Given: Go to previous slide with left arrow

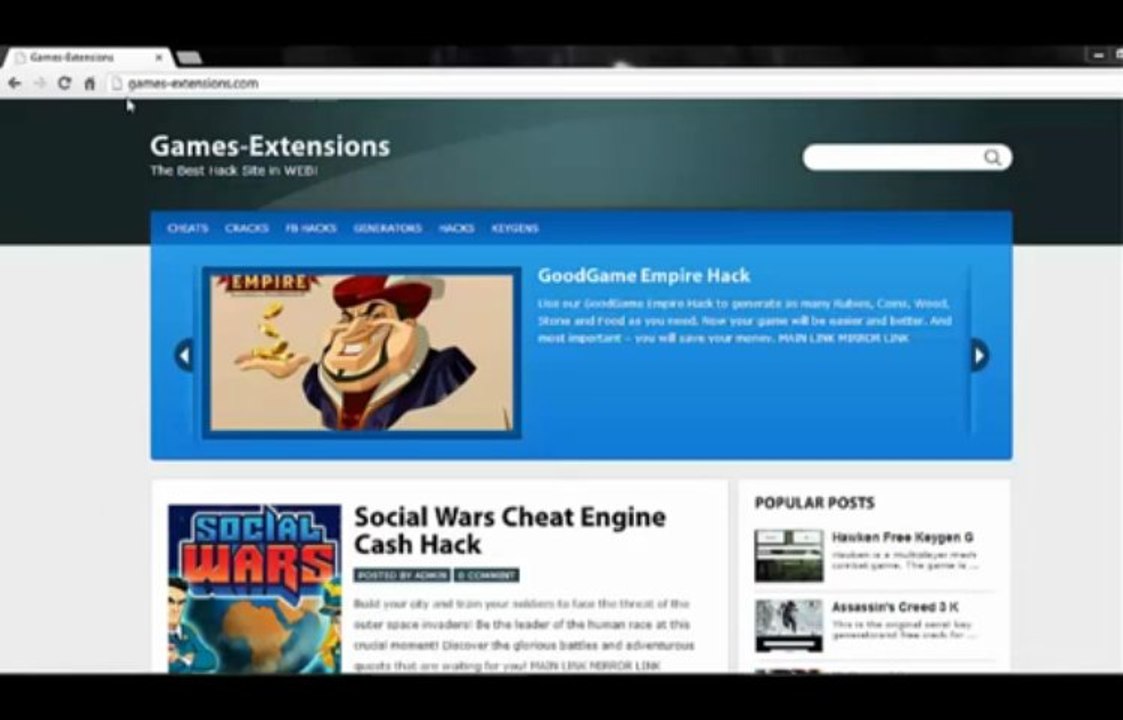Looking at the screenshot, I should click(x=184, y=355).
